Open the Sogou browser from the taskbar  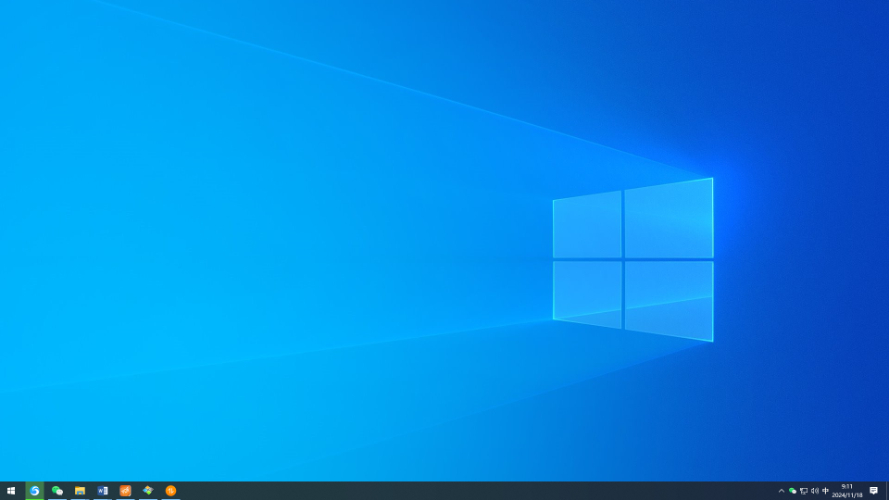pos(35,491)
